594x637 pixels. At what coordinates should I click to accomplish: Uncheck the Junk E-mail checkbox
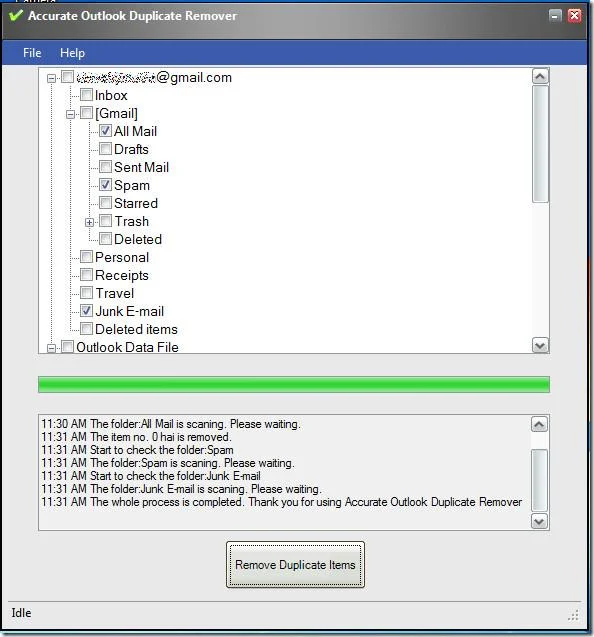[x=86, y=310]
